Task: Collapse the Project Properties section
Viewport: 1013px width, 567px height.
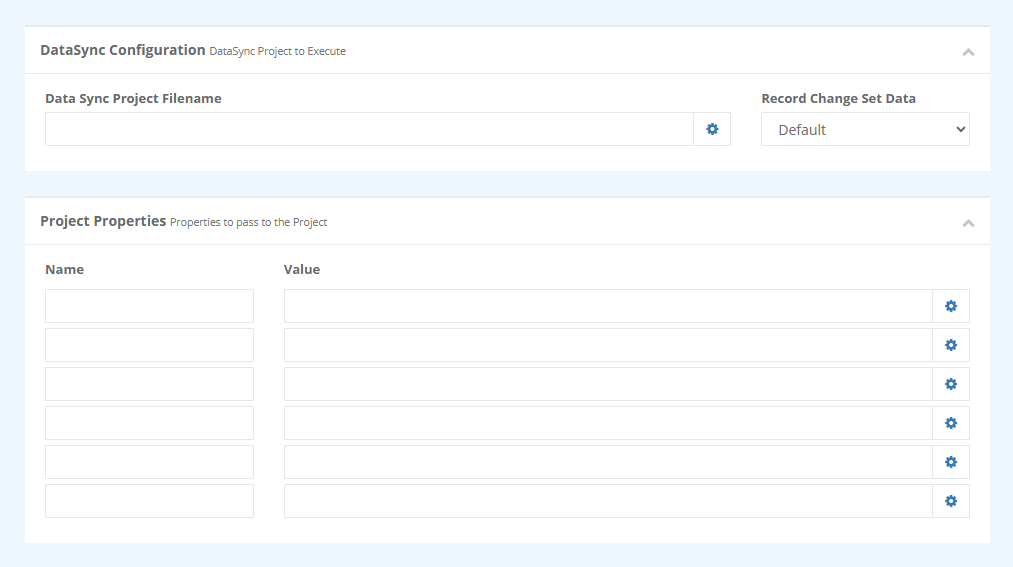Action: click(968, 223)
